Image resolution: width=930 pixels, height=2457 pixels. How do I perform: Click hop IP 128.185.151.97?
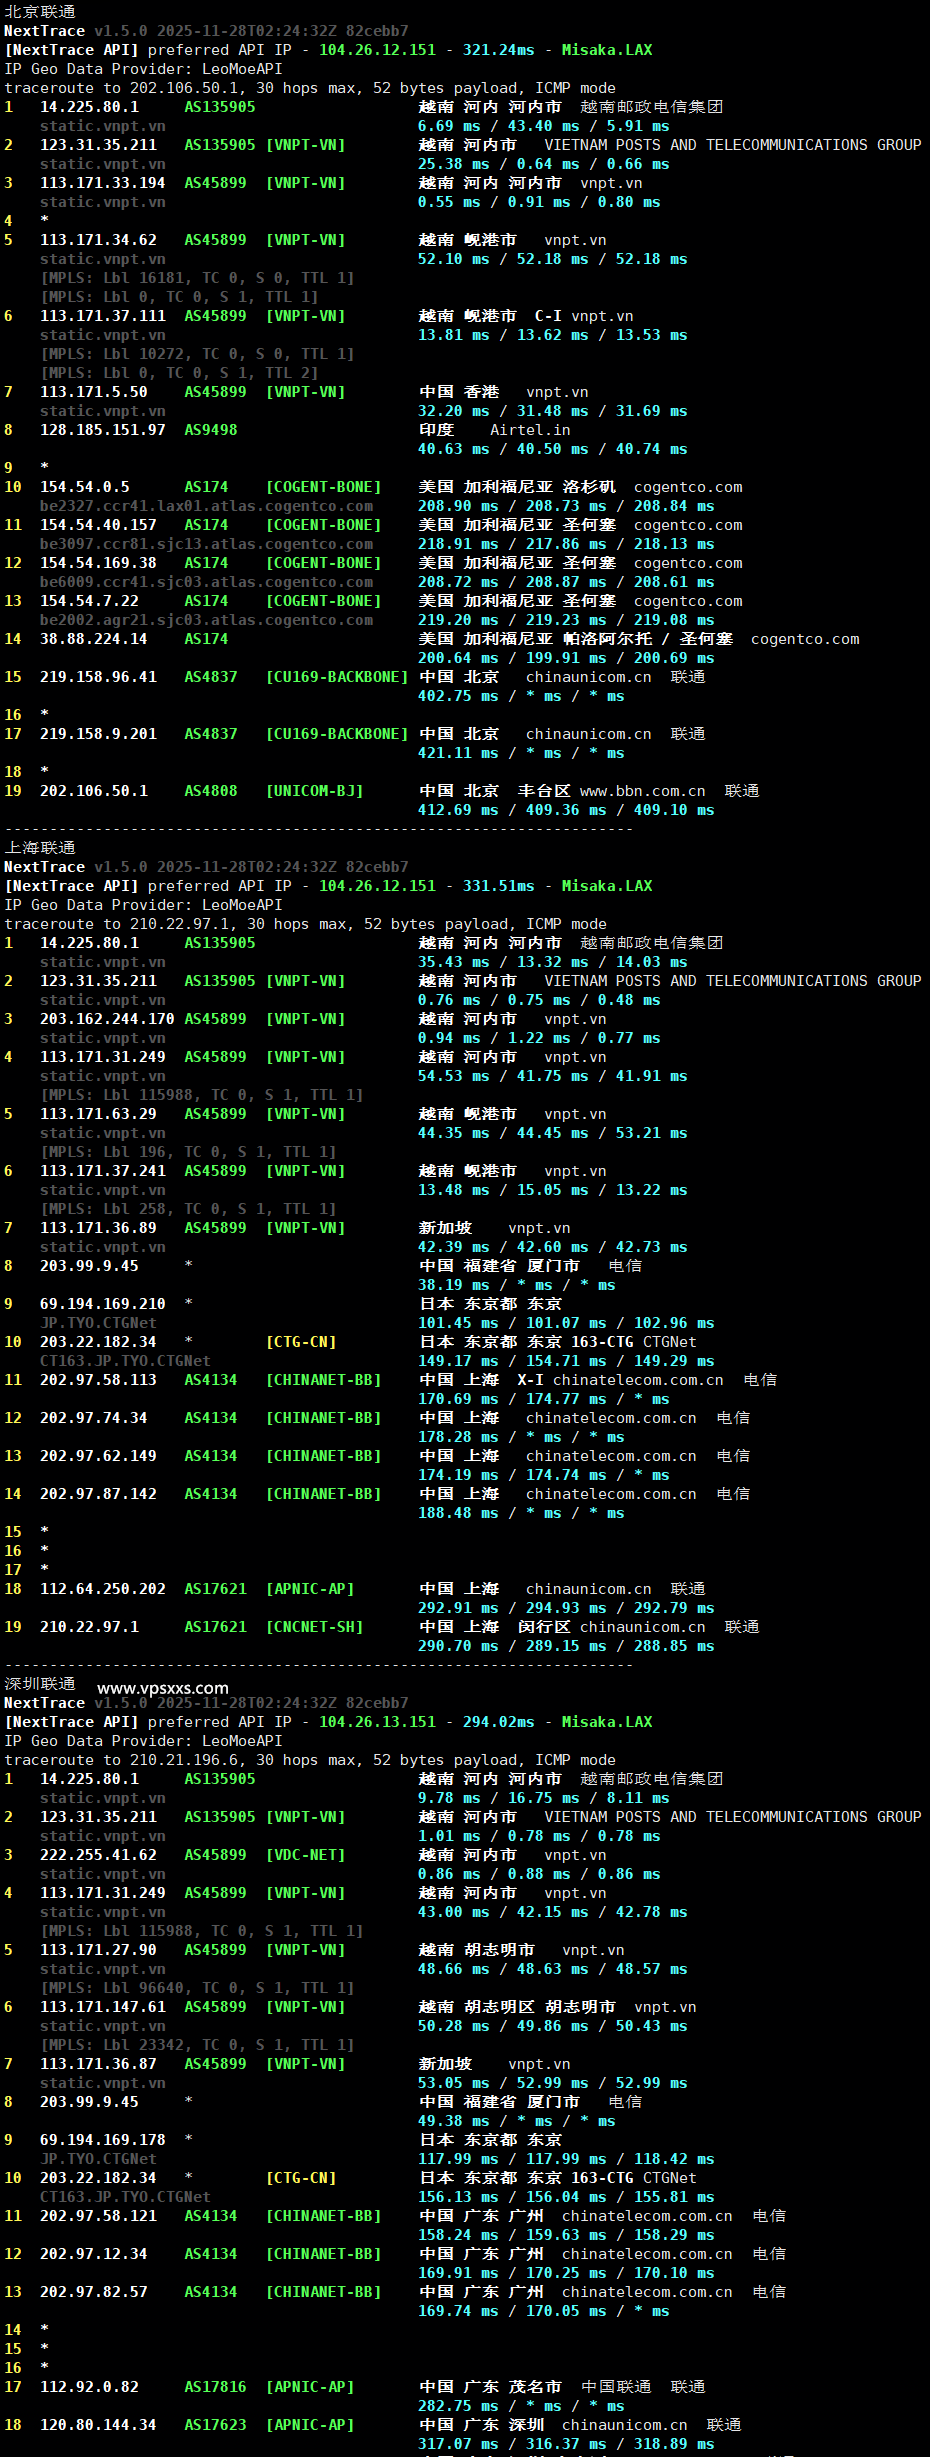[103, 430]
